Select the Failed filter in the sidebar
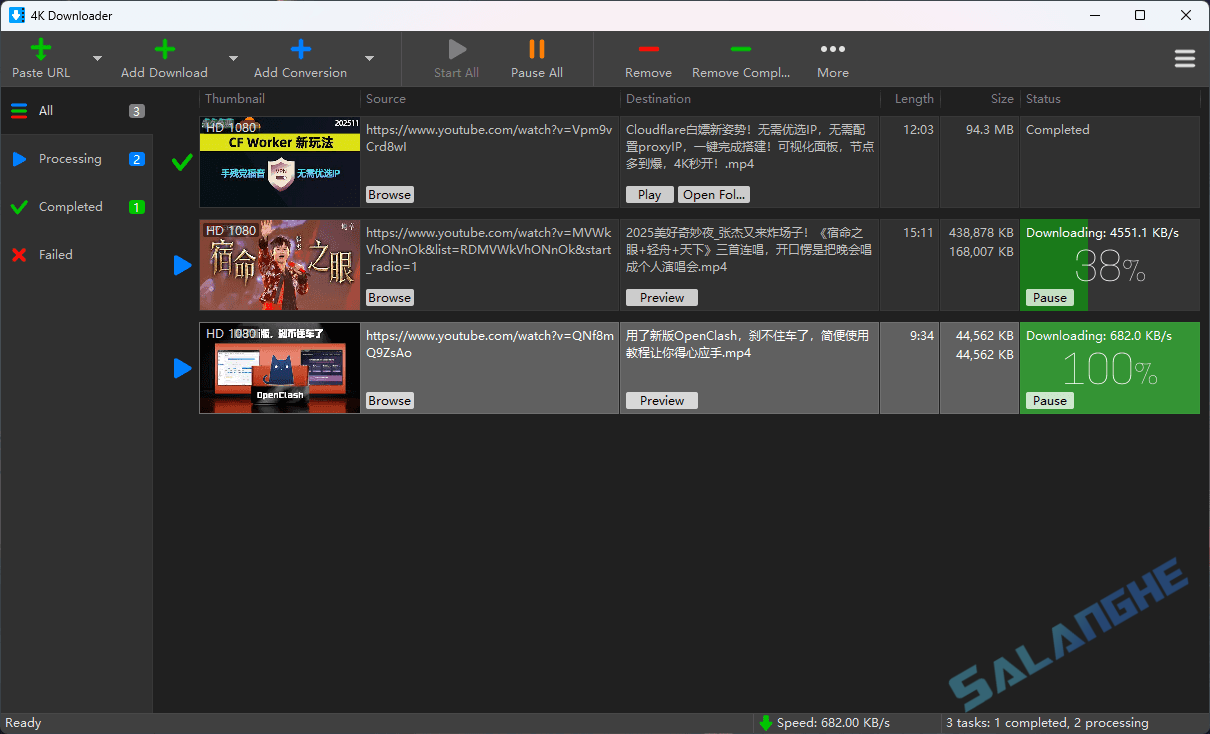This screenshot has width=1210, height=734. pyautogui.click(x=55, y=254)
